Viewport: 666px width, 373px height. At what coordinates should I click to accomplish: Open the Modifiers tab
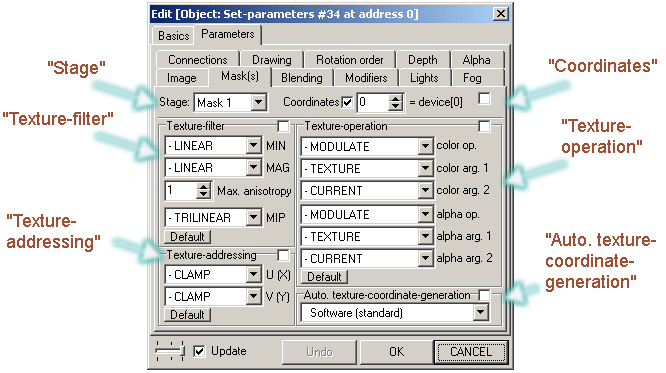point(366,78)
